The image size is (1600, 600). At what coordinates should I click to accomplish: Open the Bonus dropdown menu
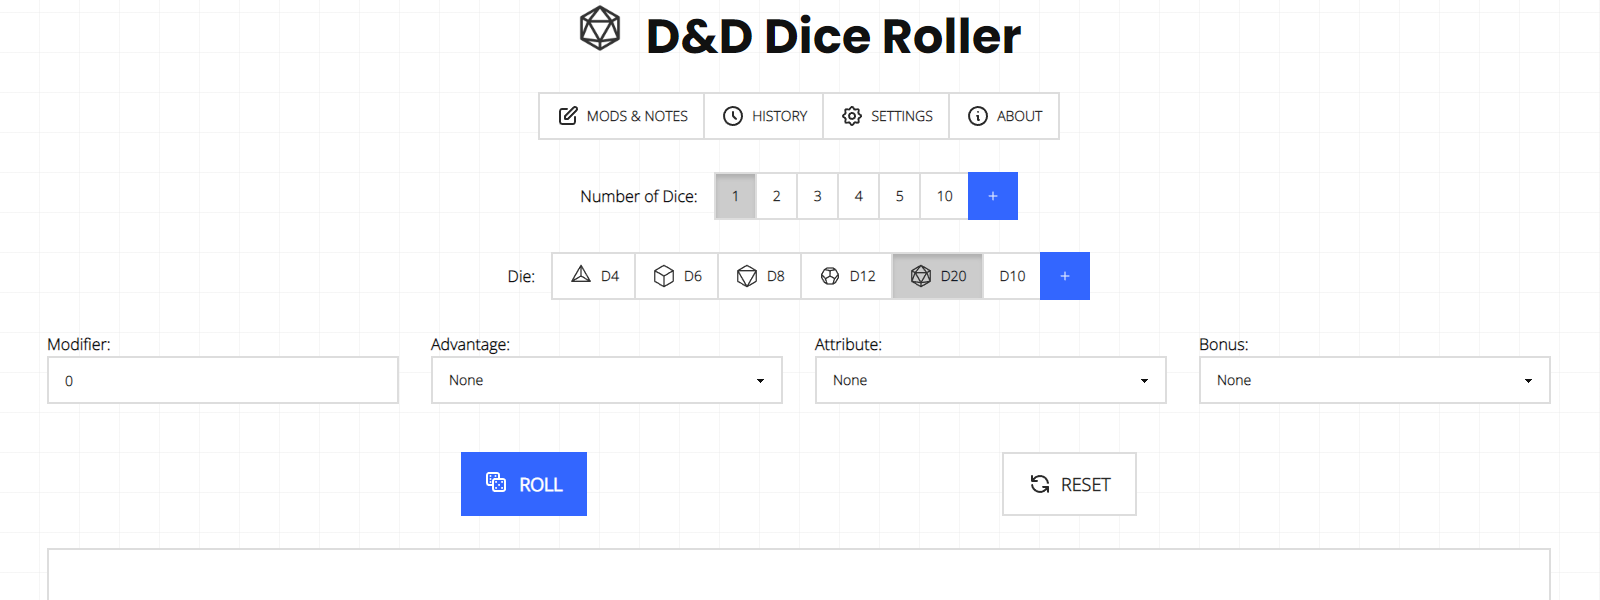[1374, 380]
